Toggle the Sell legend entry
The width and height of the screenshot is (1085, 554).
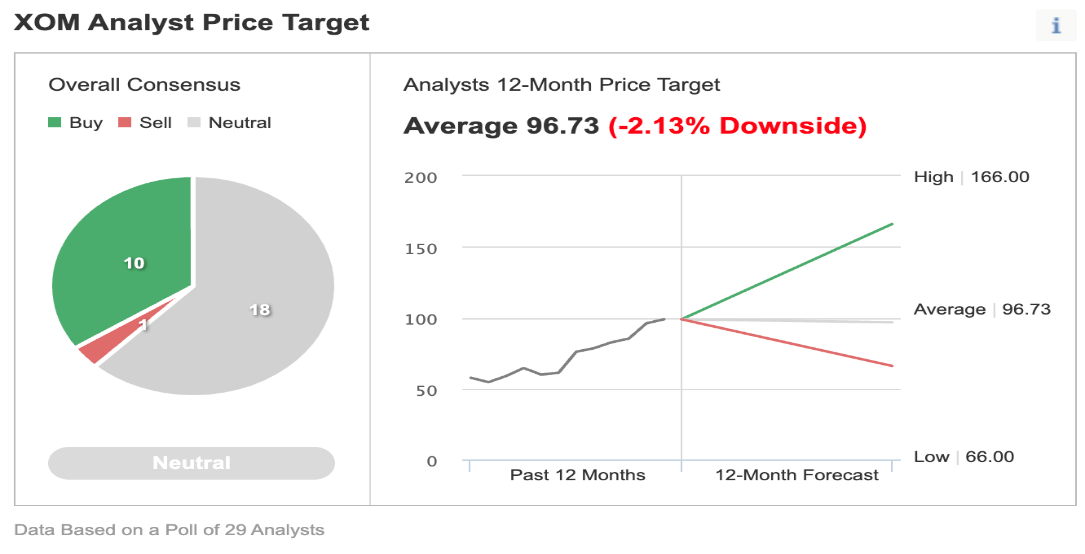(x=145, y=123)
